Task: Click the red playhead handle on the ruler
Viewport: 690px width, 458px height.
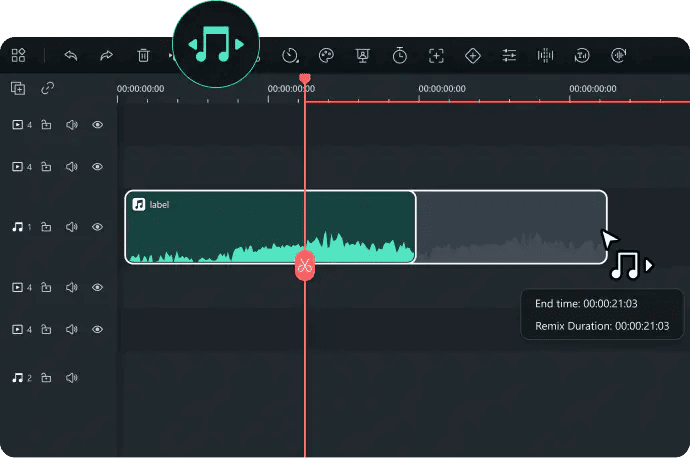Action: click(x=305, y=79)
